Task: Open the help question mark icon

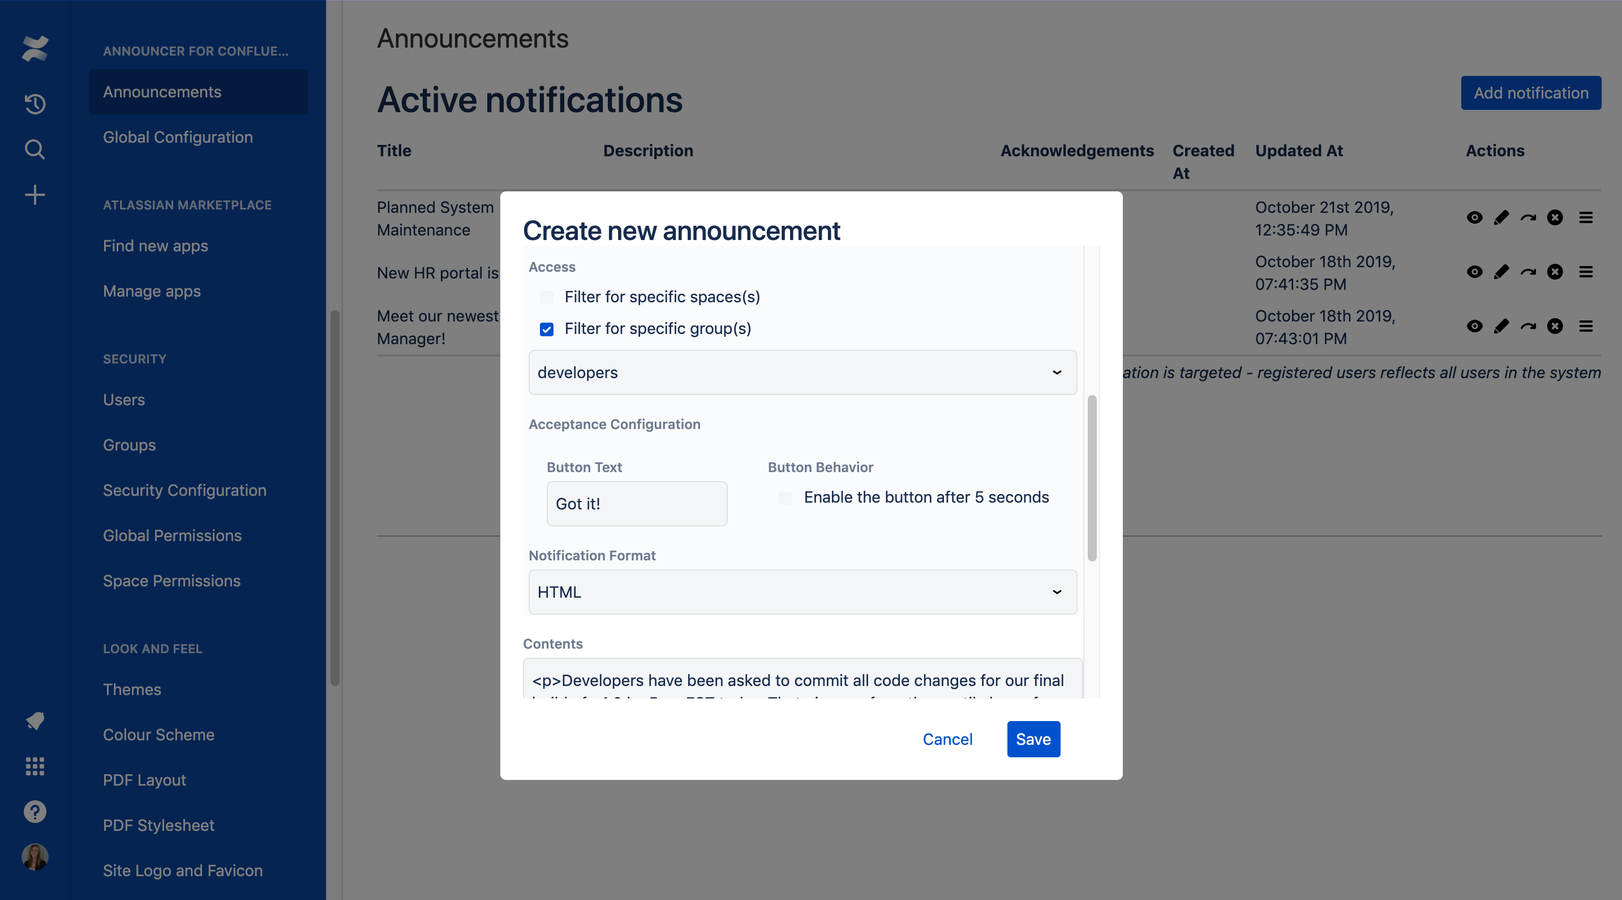Action: 35,812
